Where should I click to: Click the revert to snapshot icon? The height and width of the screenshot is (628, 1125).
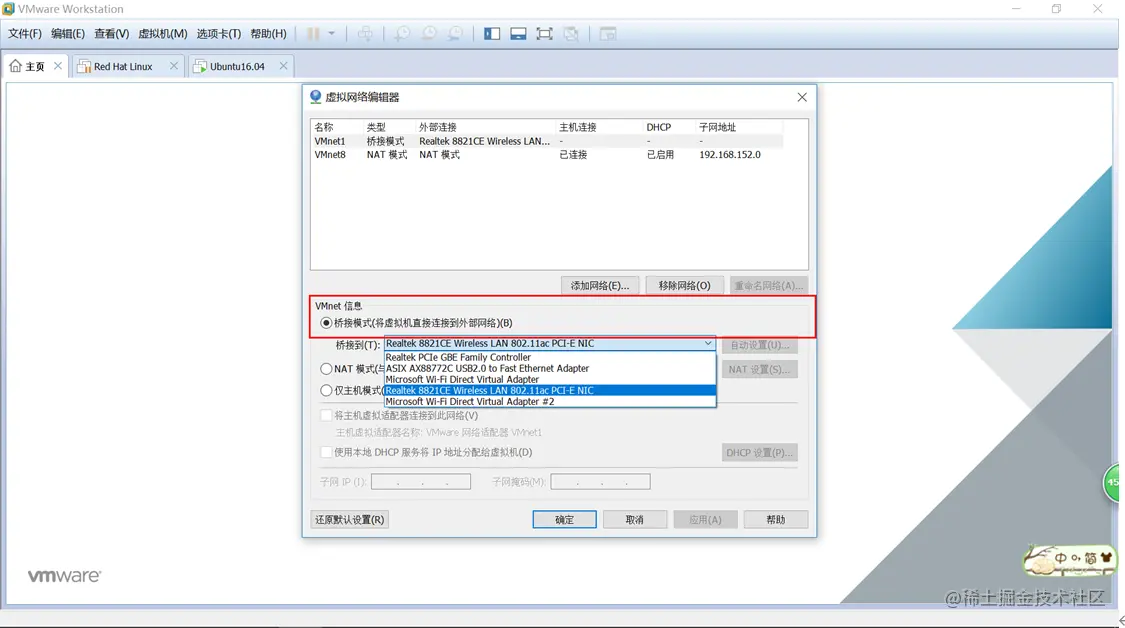[429, 34]
